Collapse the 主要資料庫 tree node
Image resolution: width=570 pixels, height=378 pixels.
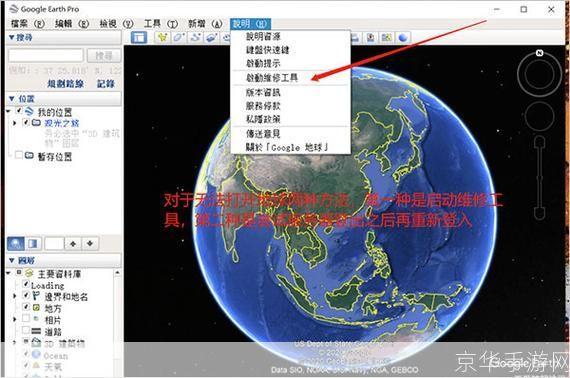coord(9,273)
